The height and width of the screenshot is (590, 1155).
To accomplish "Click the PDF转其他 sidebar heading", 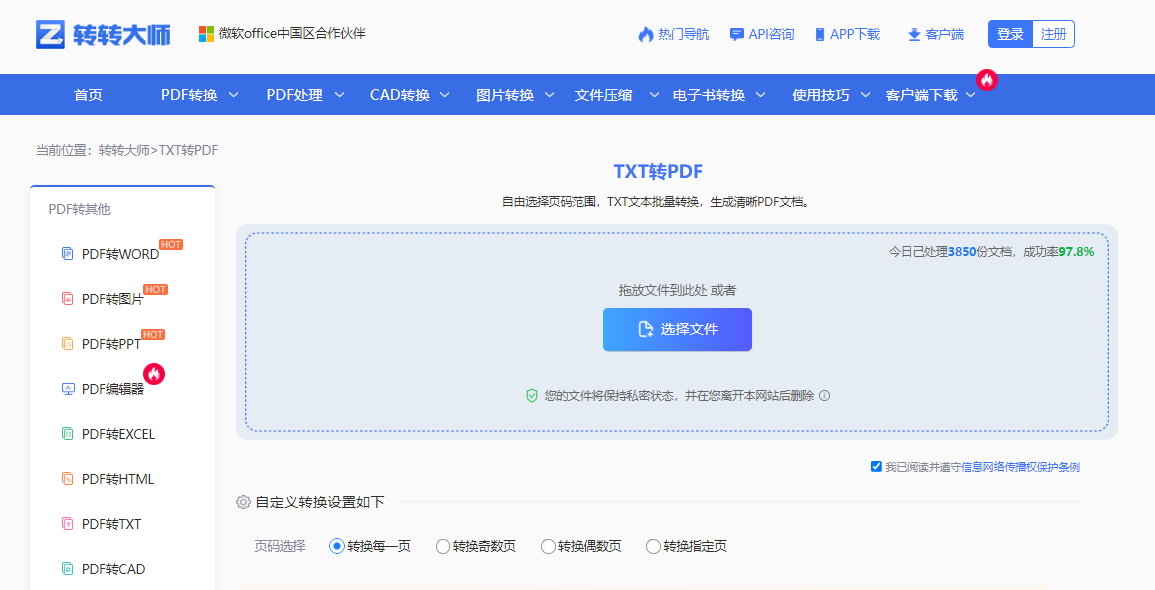I will point(80,209).
